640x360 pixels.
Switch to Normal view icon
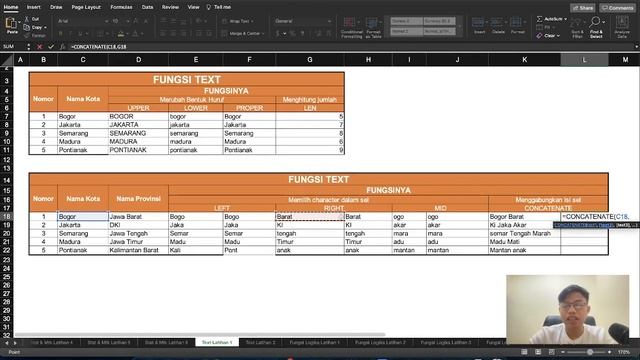pyautogui.click(x=524, y=352)
